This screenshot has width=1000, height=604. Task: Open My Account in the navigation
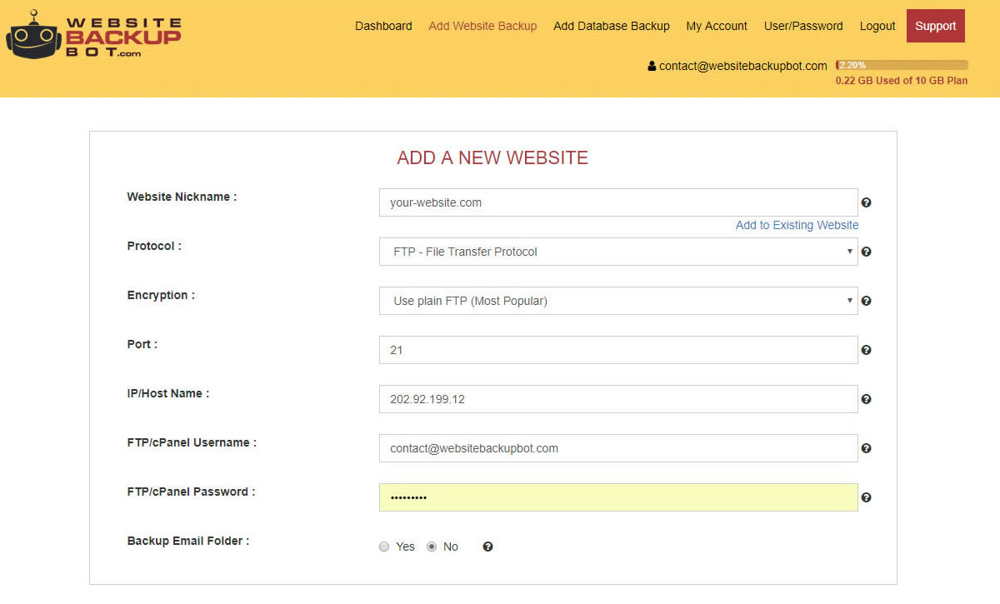coord(716,26)
